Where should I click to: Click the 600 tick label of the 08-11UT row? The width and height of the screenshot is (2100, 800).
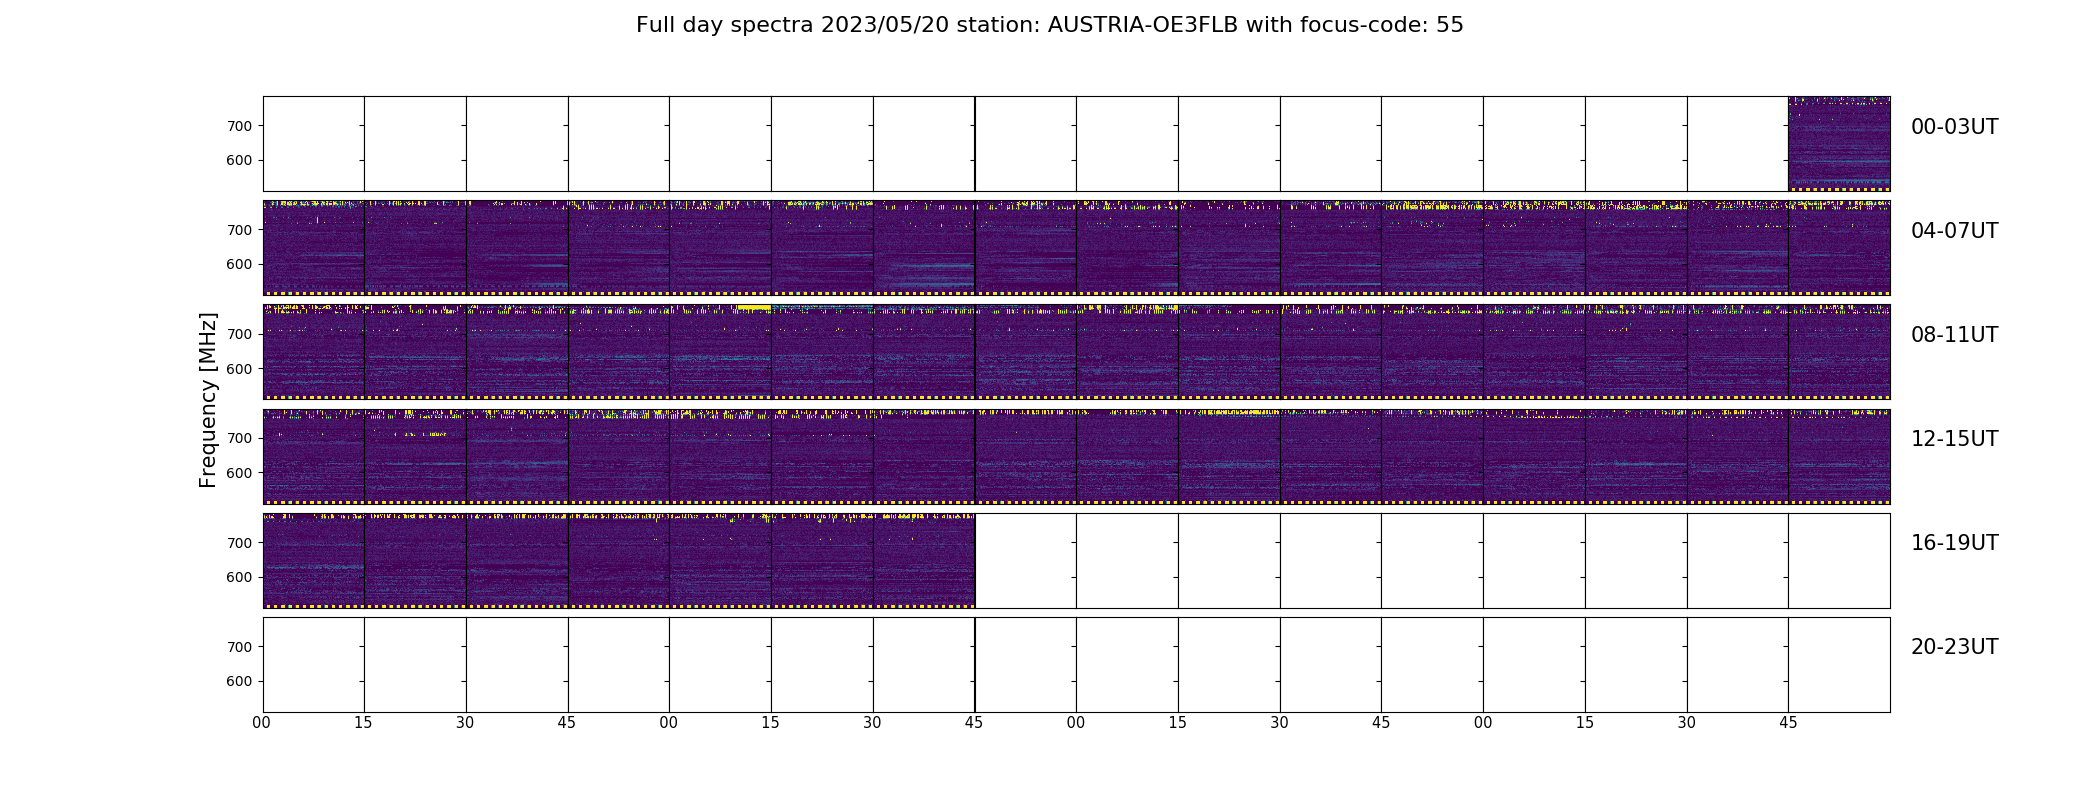pos(240,369)
